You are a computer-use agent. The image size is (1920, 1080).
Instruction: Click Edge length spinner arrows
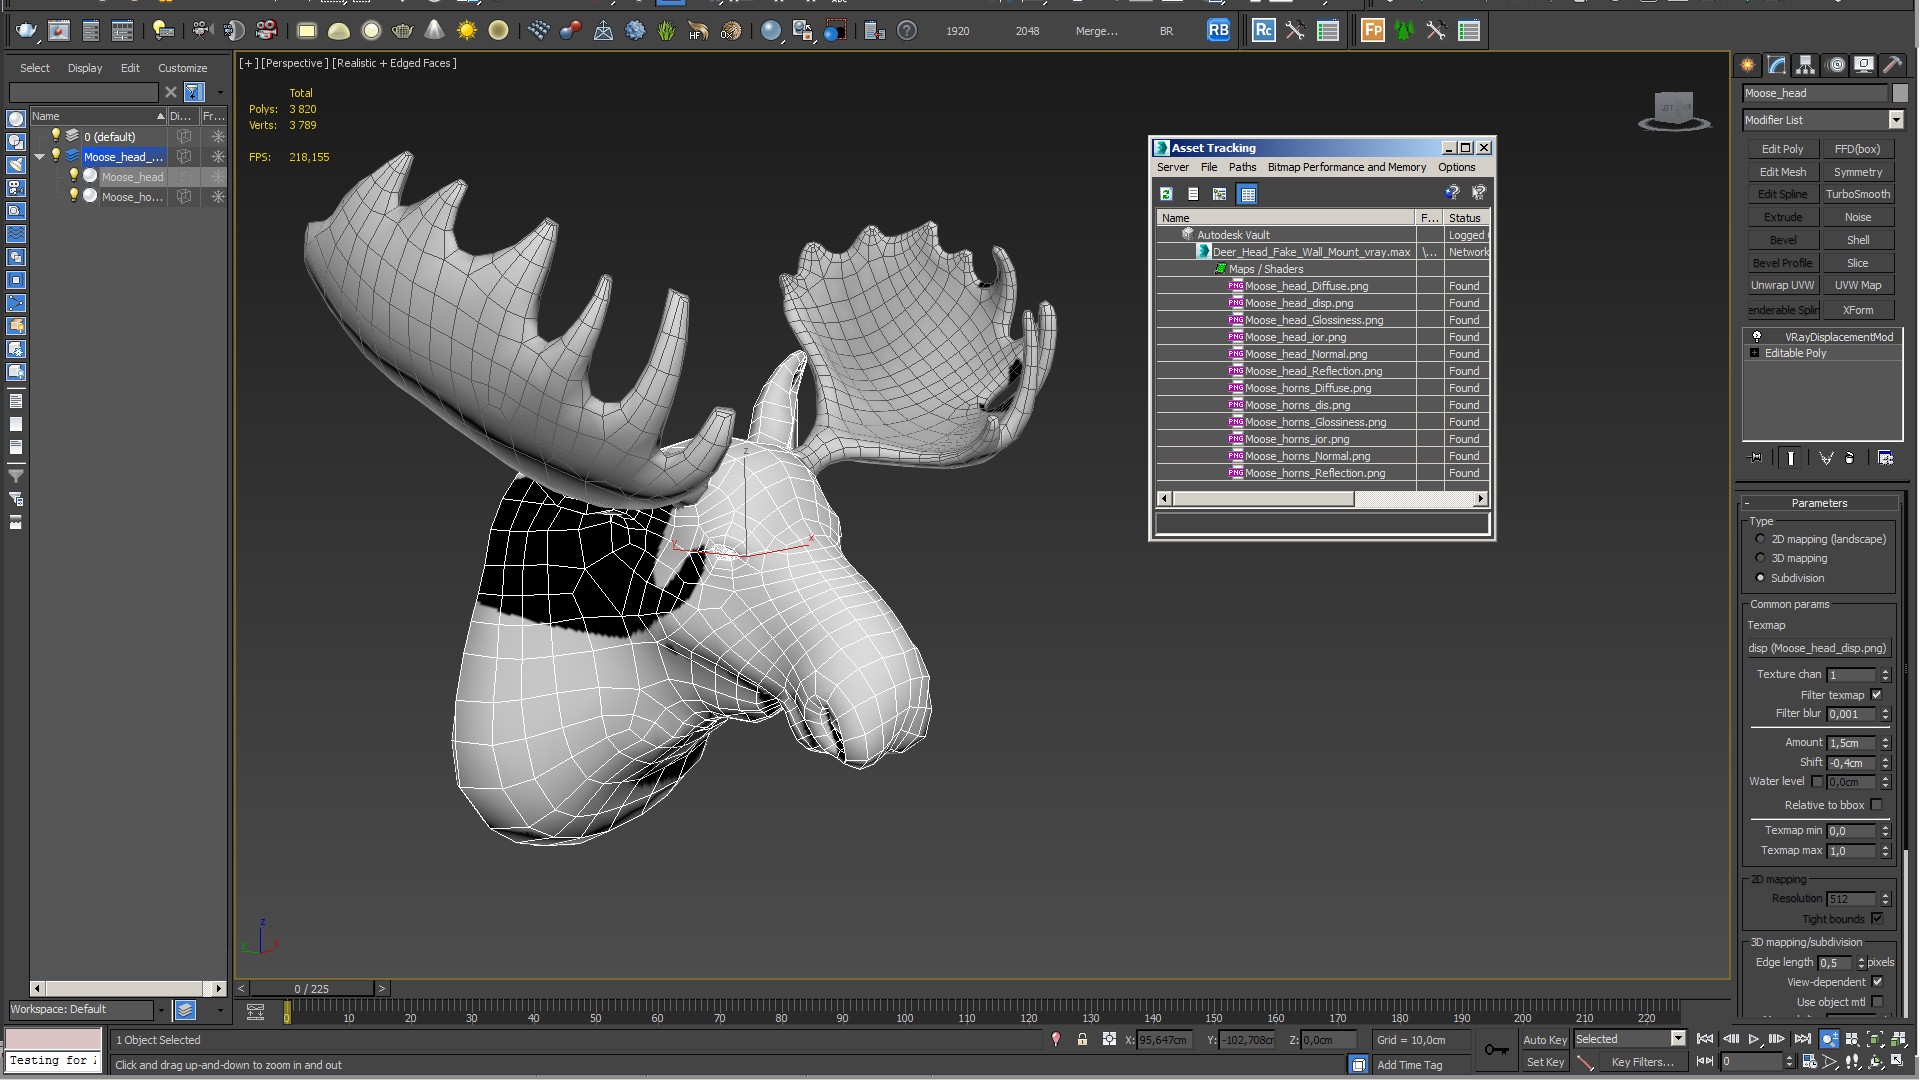click(1861, 963)
